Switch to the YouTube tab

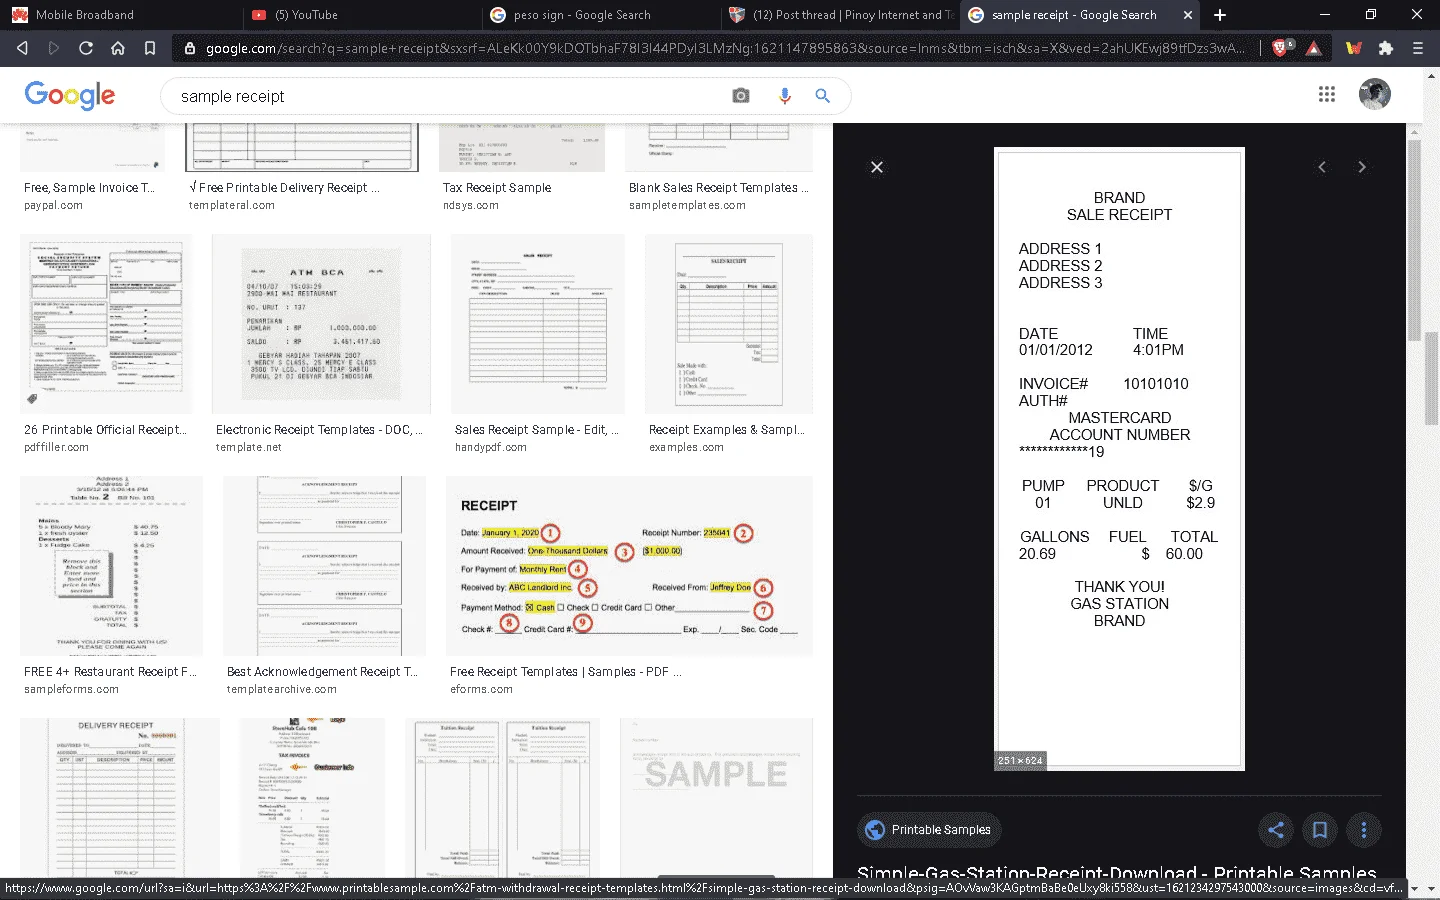tap(360, 15)
